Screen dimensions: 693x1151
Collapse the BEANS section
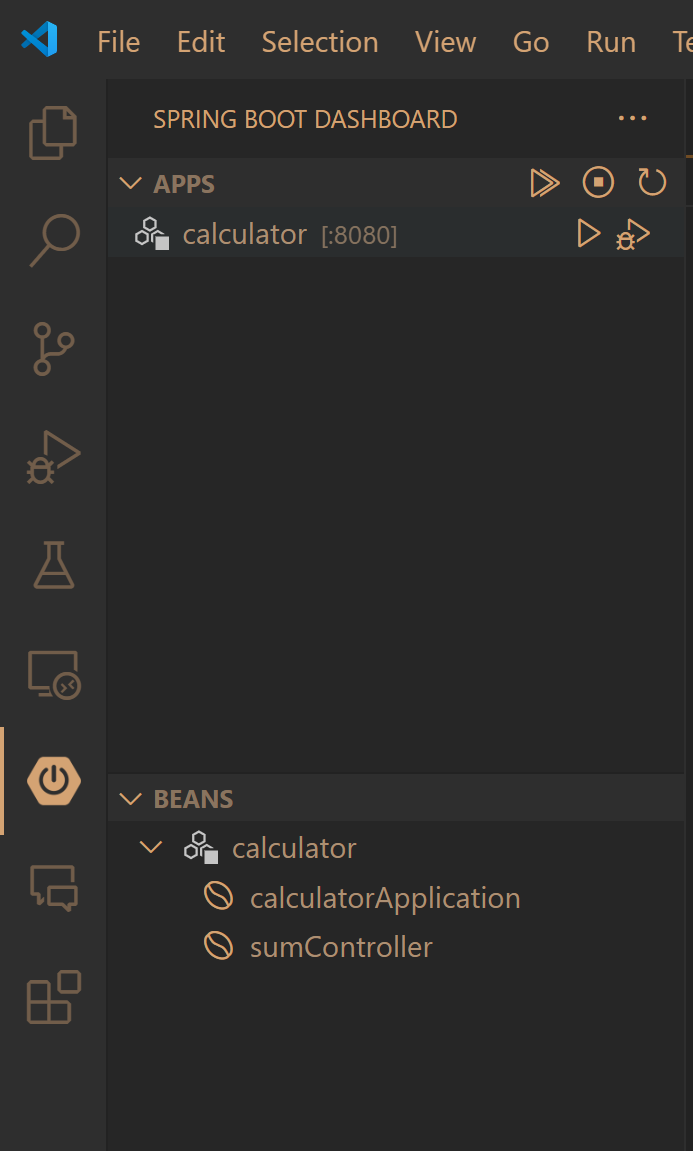coord(130,799)
